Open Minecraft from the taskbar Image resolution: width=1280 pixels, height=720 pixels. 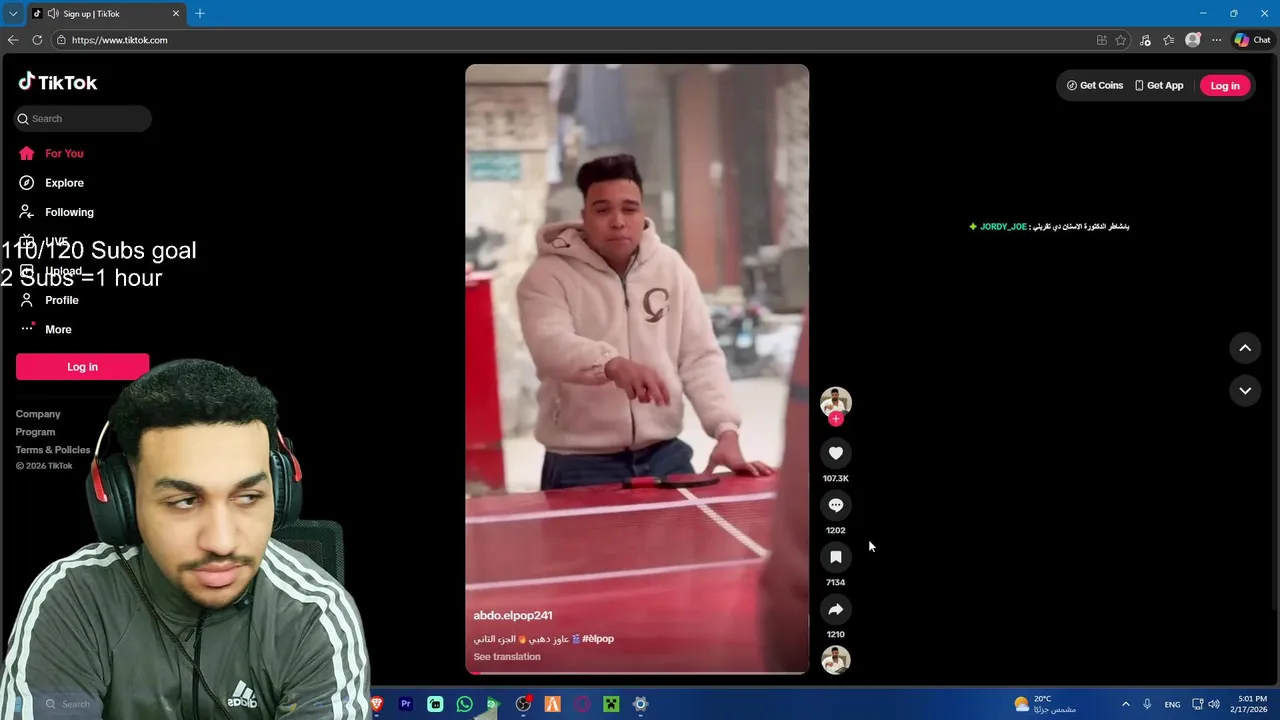click(611, 704)
